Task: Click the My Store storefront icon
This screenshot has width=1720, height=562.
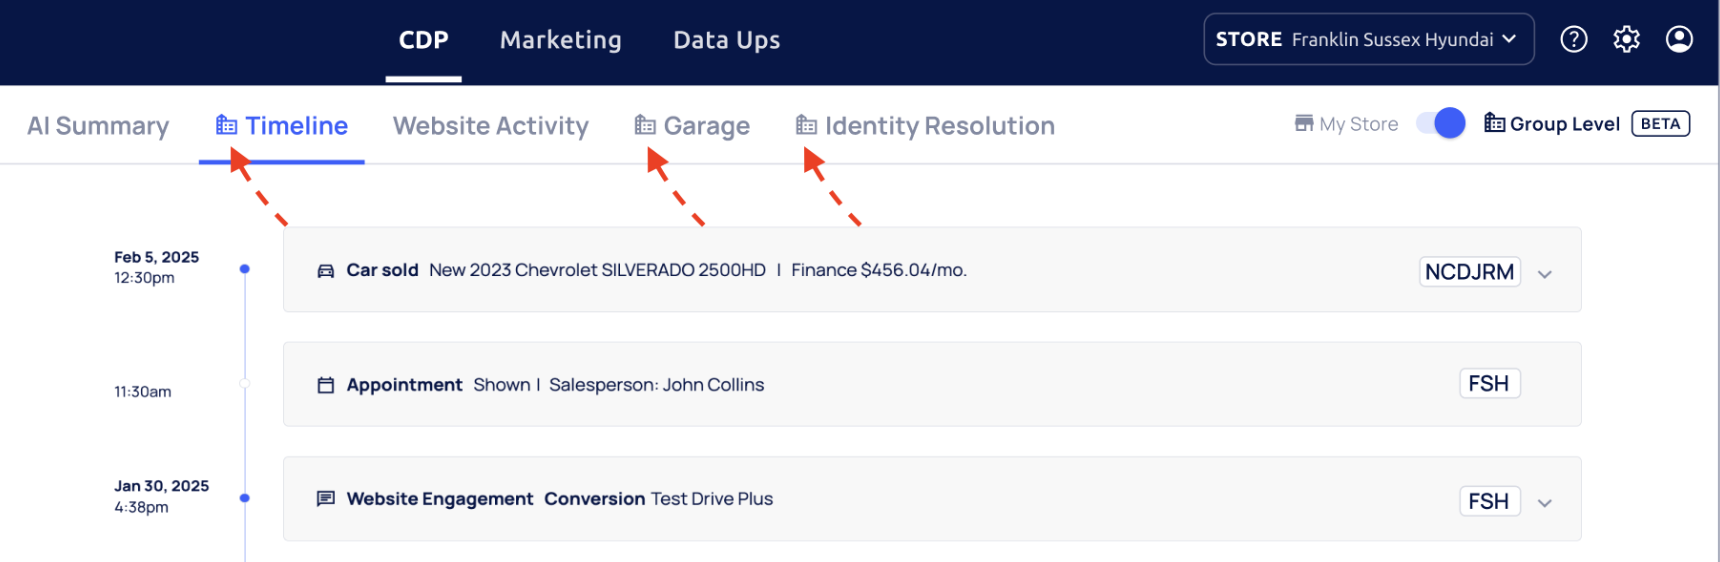Action: coord(1304,123)
